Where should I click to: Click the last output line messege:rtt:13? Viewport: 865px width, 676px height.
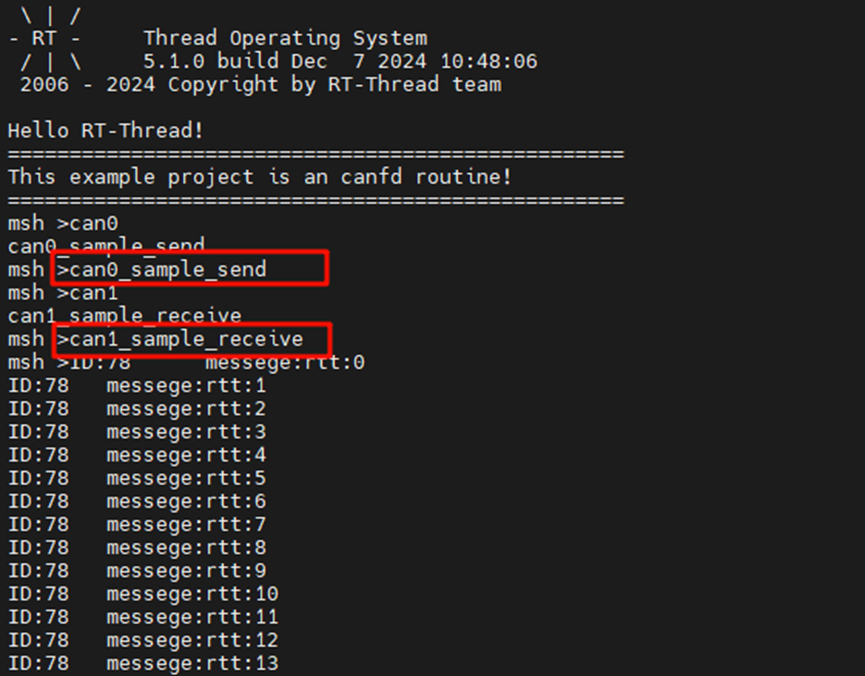pyautogui.click(x=143, y=663)
